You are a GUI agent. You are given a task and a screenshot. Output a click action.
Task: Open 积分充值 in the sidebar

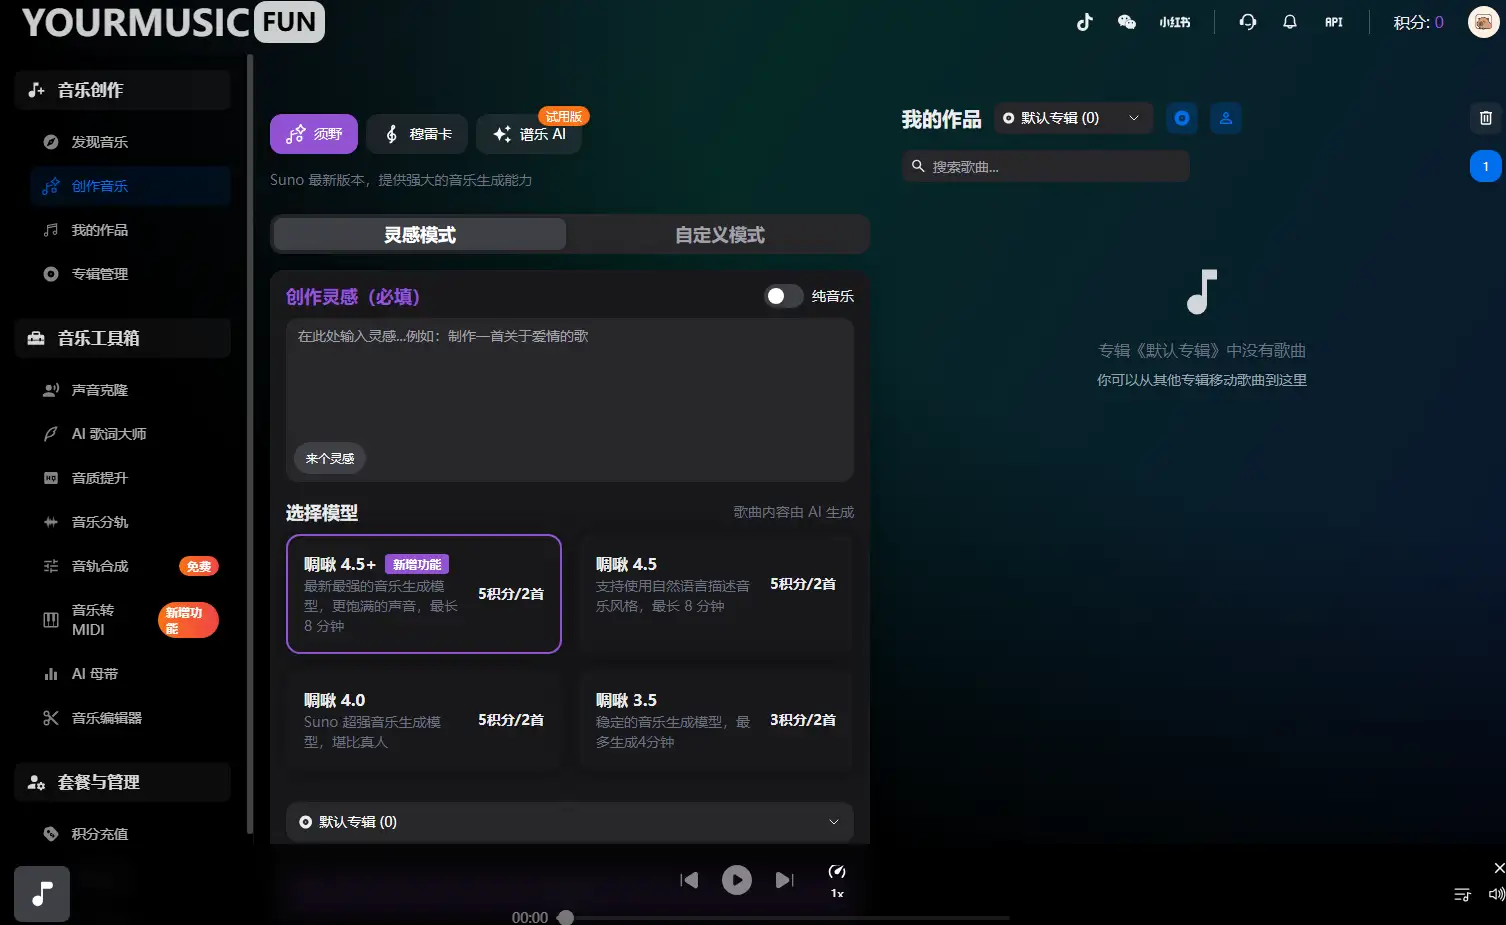[130, 834]
